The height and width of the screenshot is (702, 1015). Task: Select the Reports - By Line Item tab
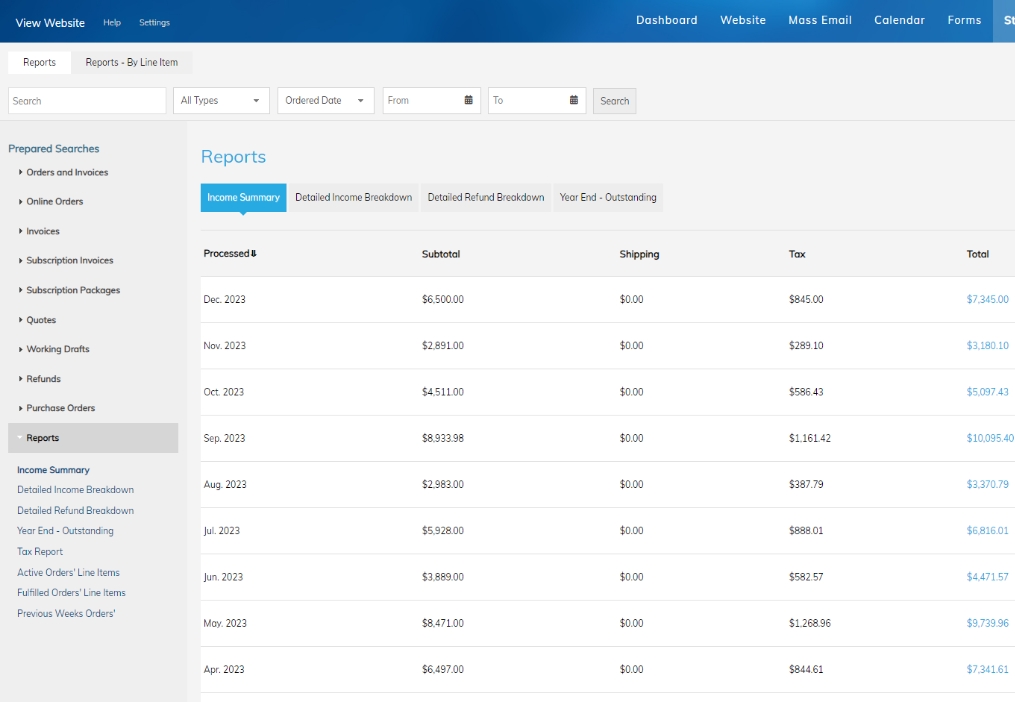coord(131,62)
